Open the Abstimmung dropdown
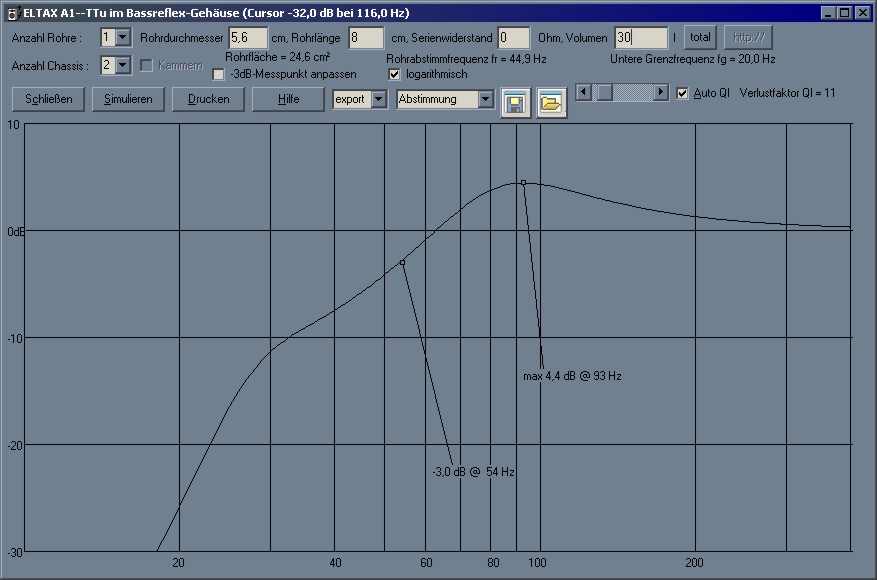 pos(485,99)
